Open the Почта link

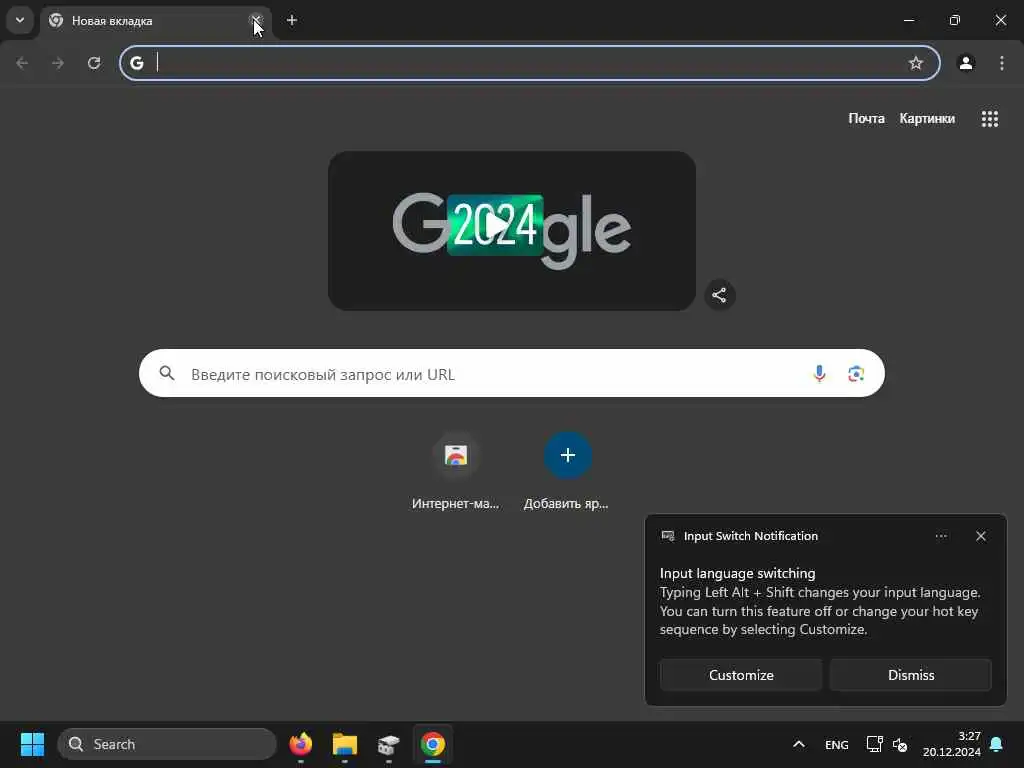(866, 118)
